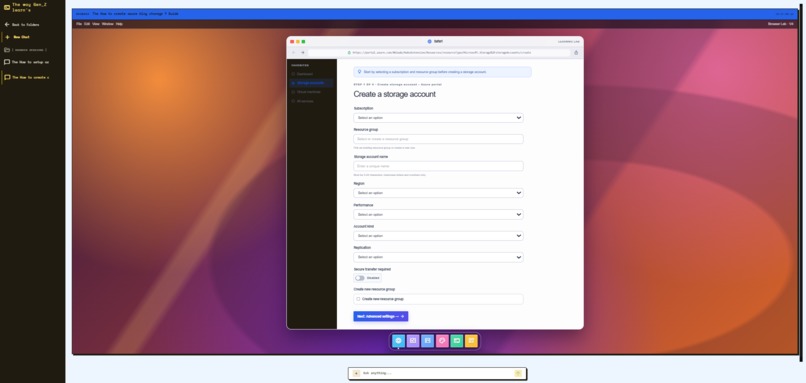The image size is (806, 383).
Task: Open the Performance dropdown
Action: click(438, 214)
